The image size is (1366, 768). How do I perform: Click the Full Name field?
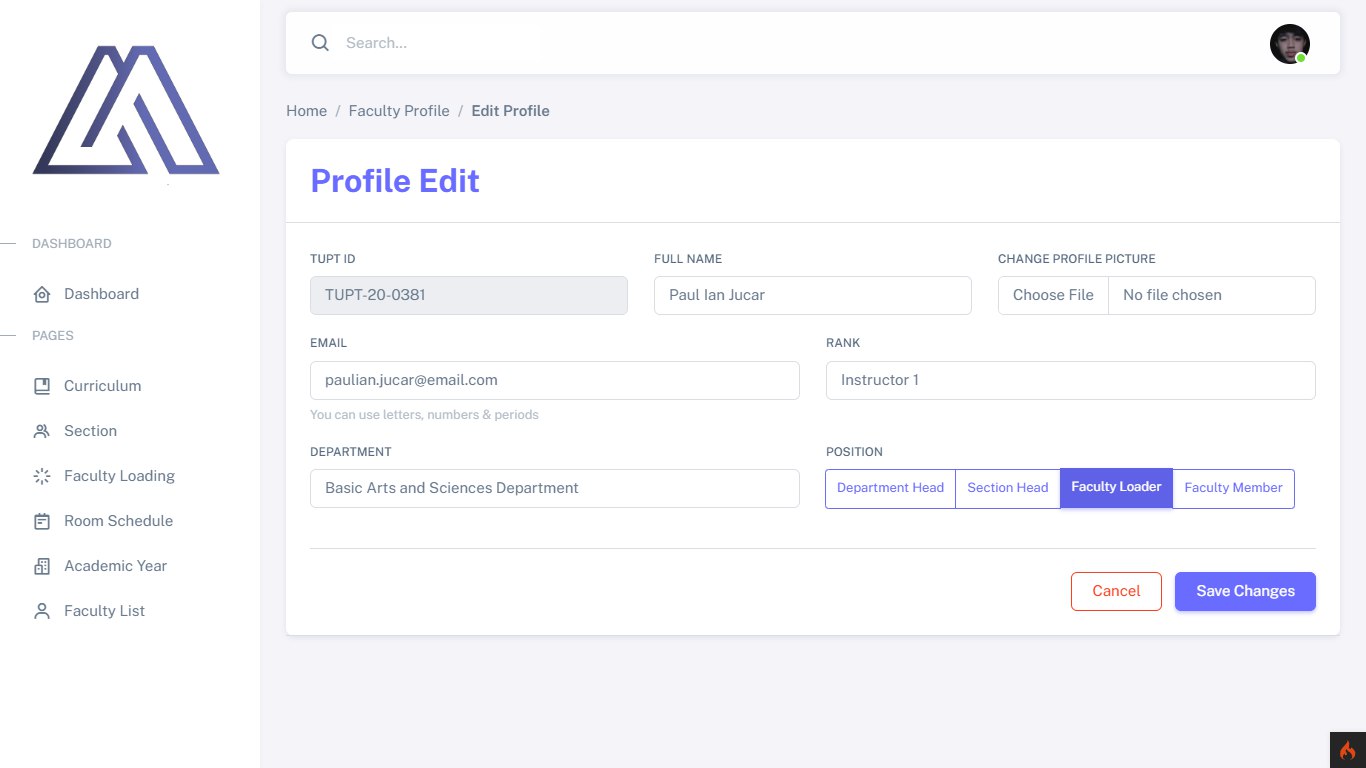[813, 295]
